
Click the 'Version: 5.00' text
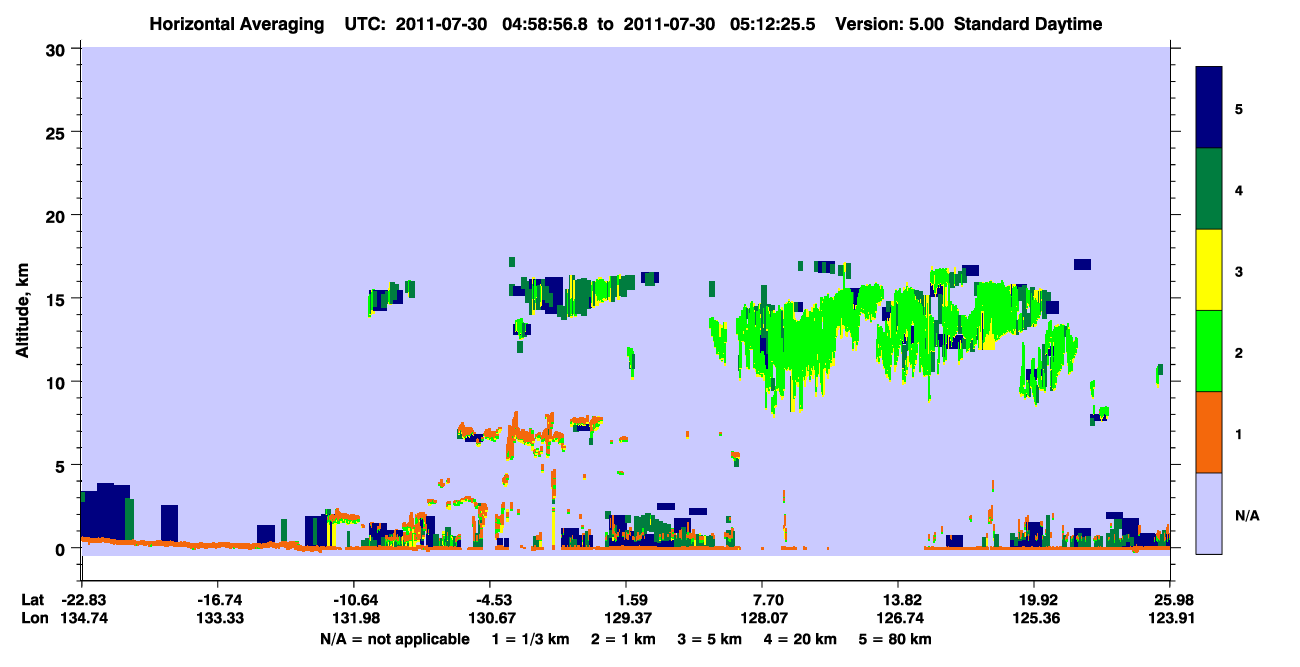tap(892, 24)
